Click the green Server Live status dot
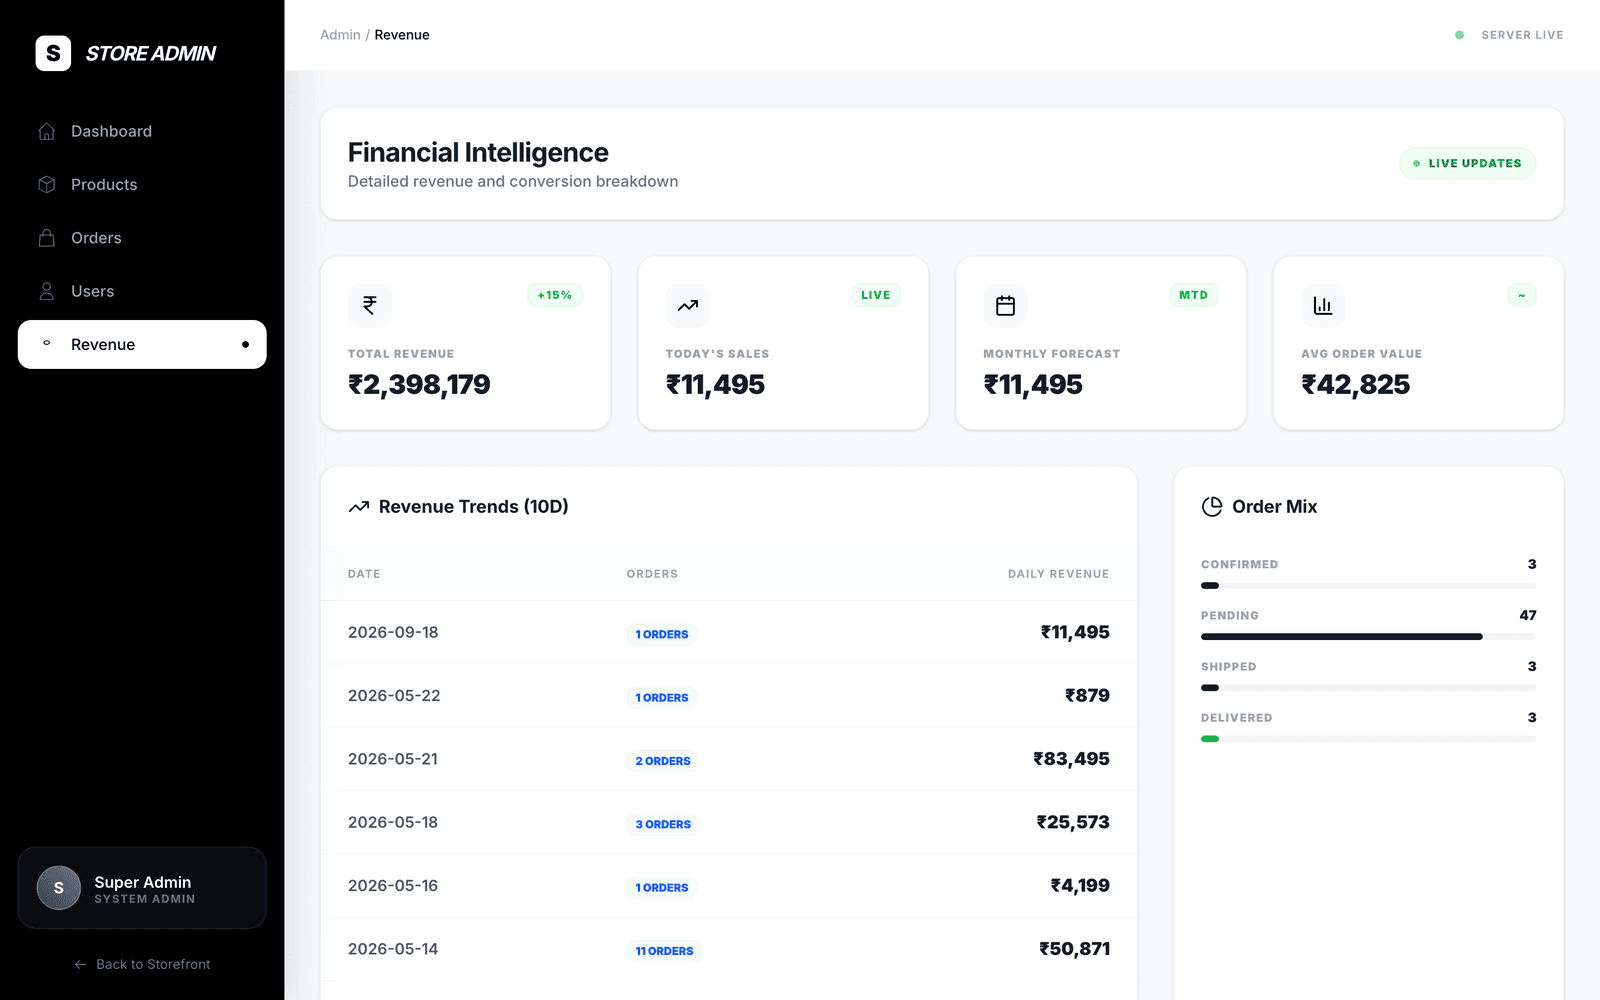 pos(1459,35)
